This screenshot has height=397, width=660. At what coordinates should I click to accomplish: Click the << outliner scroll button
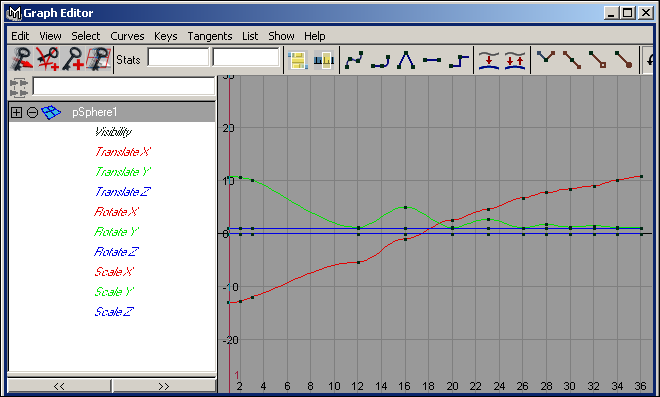tap(59, 386)
